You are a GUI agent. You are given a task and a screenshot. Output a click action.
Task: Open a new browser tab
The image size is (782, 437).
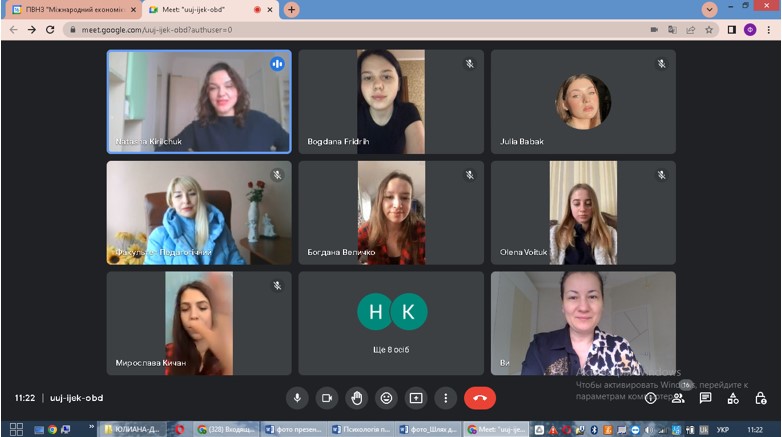[x=291, y=9]
